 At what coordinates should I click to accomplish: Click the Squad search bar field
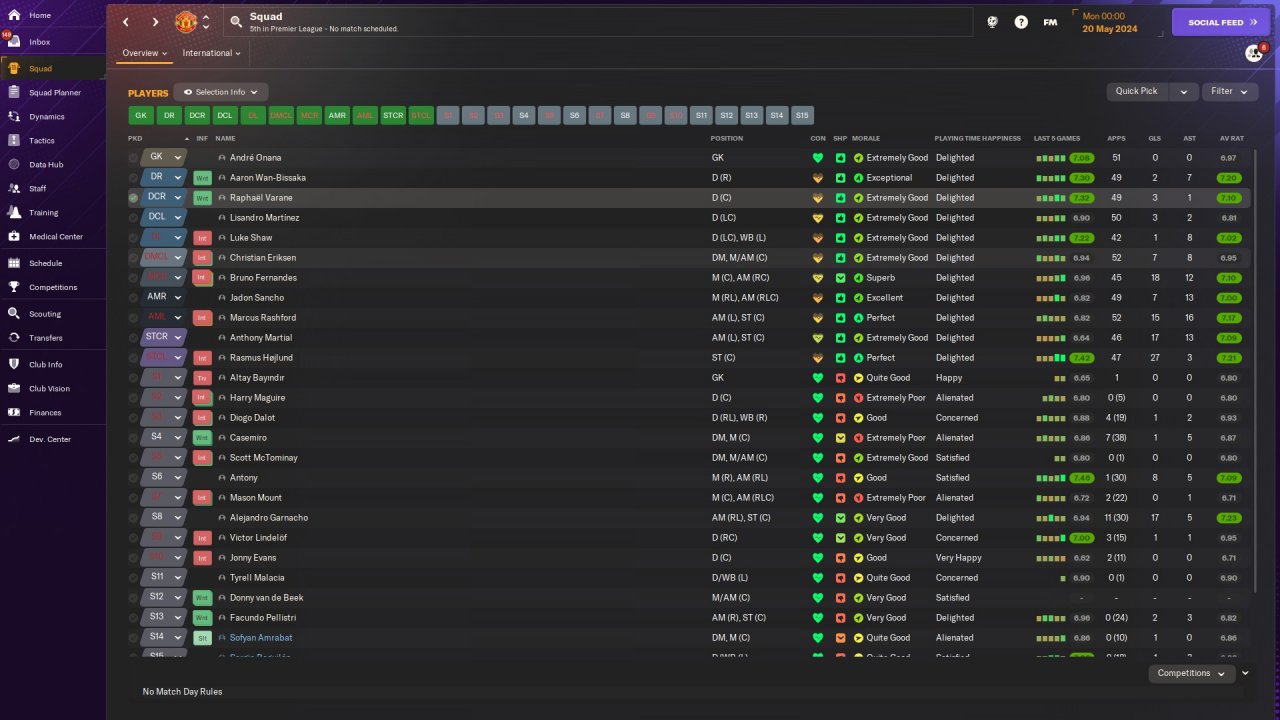(x=598, y=22)
